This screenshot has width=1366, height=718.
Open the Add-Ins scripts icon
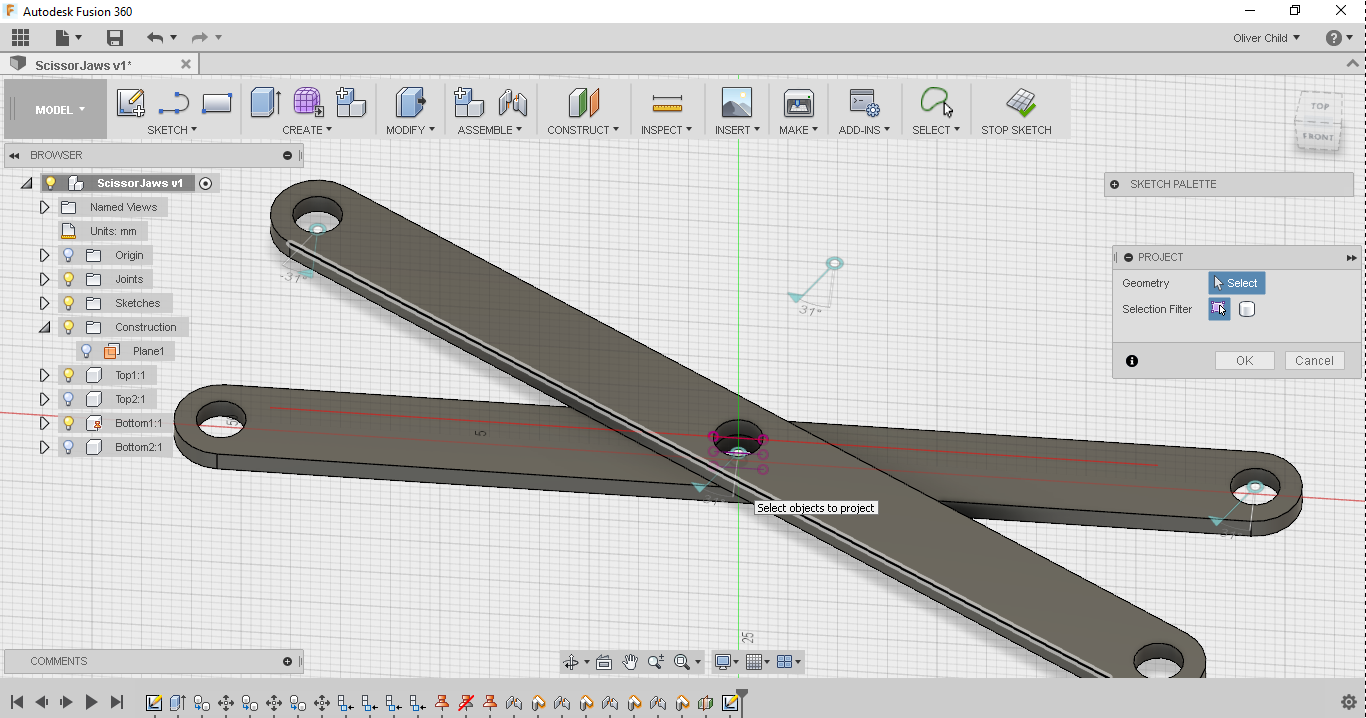tap(864, 102)
